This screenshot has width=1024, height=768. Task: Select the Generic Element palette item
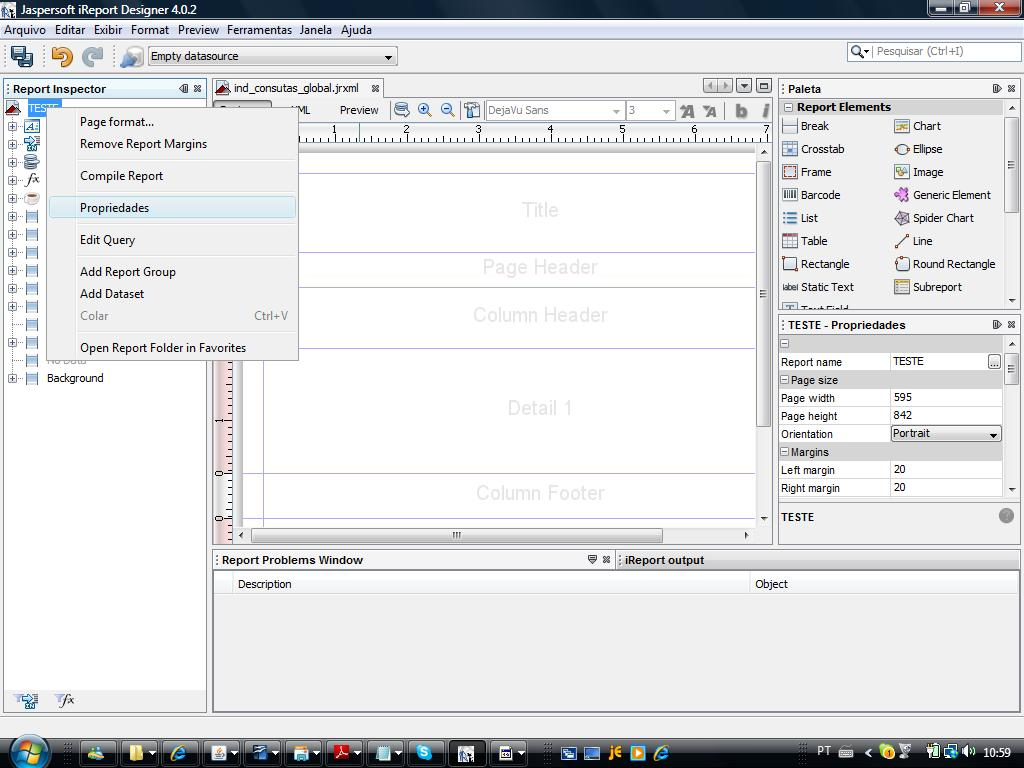click(x=942, y=195)
